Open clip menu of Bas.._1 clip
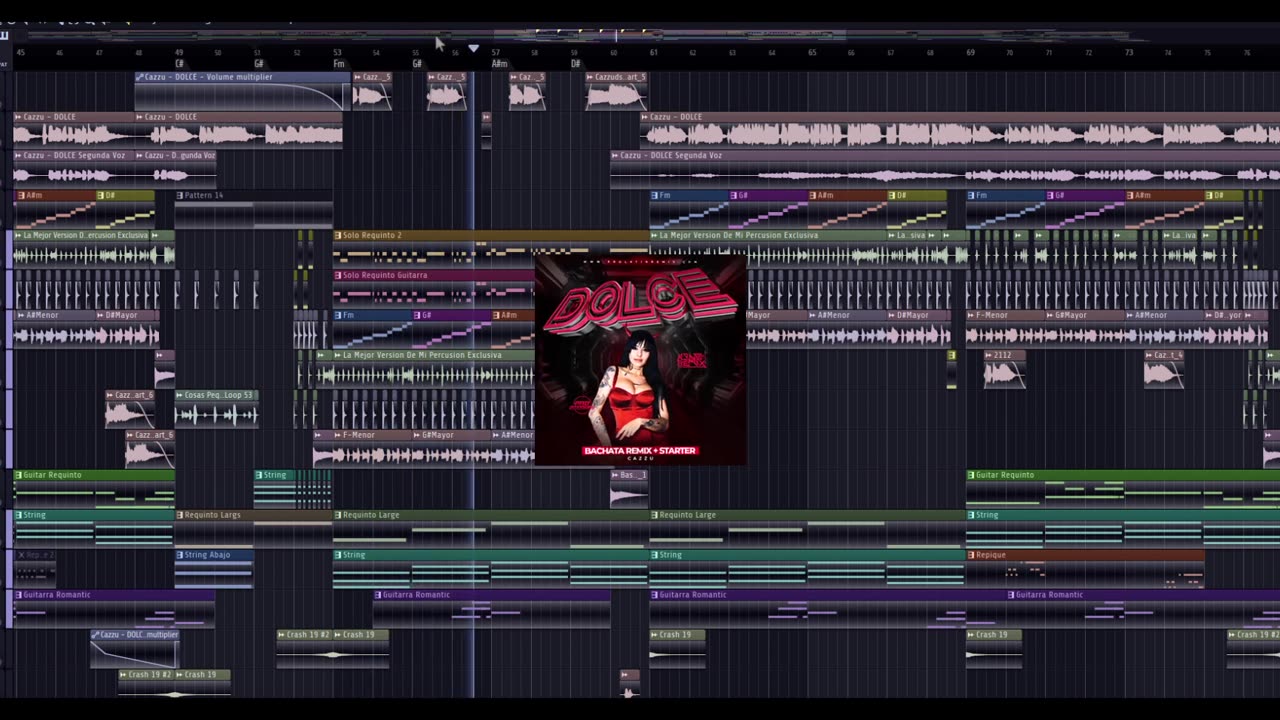Viewport: 1280px width, 720px height. click(616, 475)
